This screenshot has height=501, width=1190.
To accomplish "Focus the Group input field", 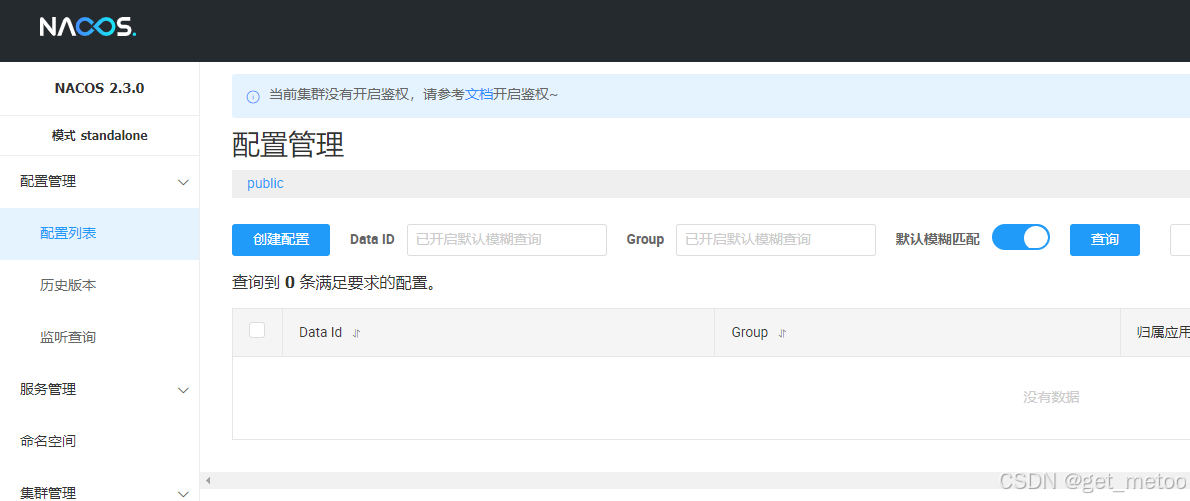I will tap(776, 240).
